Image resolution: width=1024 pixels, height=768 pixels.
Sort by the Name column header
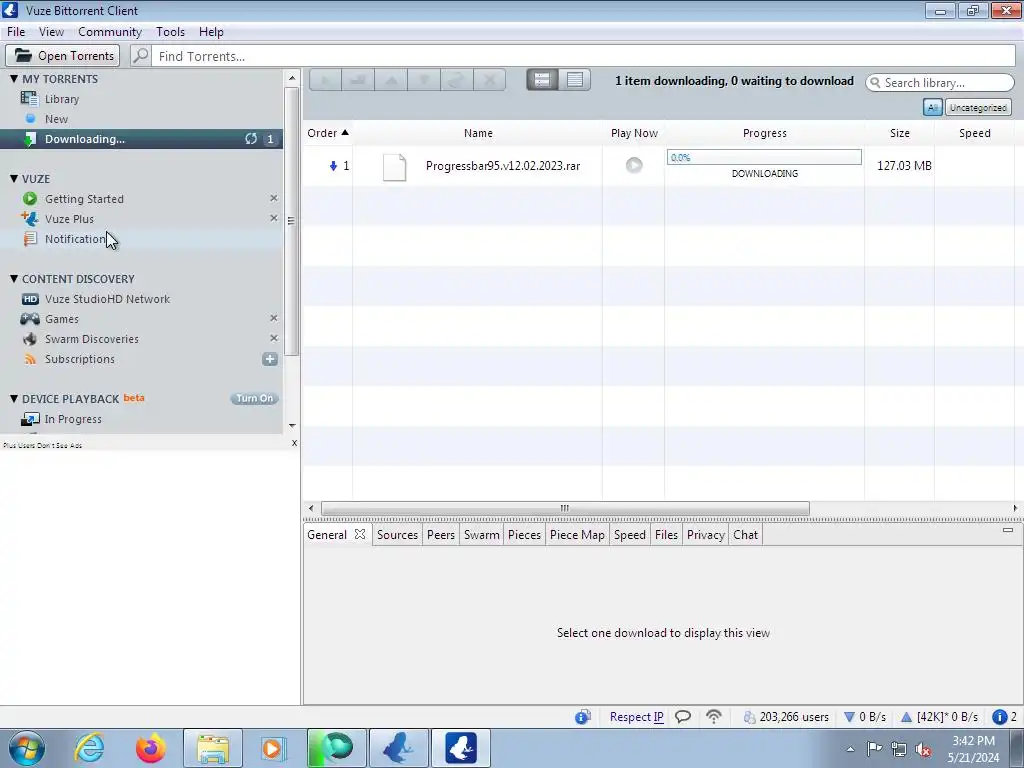click(x=478, y=133)
